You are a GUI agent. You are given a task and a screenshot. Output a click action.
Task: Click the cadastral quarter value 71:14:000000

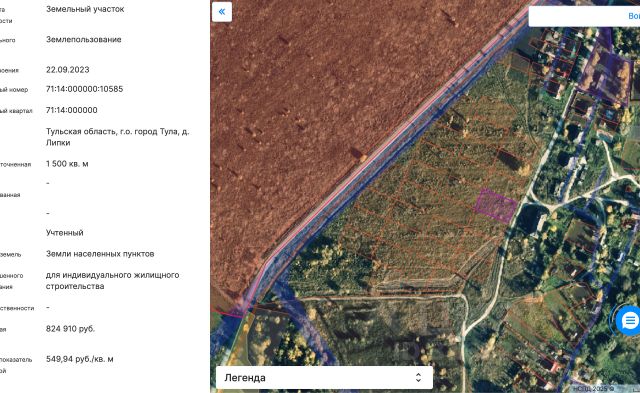point(72,110)
